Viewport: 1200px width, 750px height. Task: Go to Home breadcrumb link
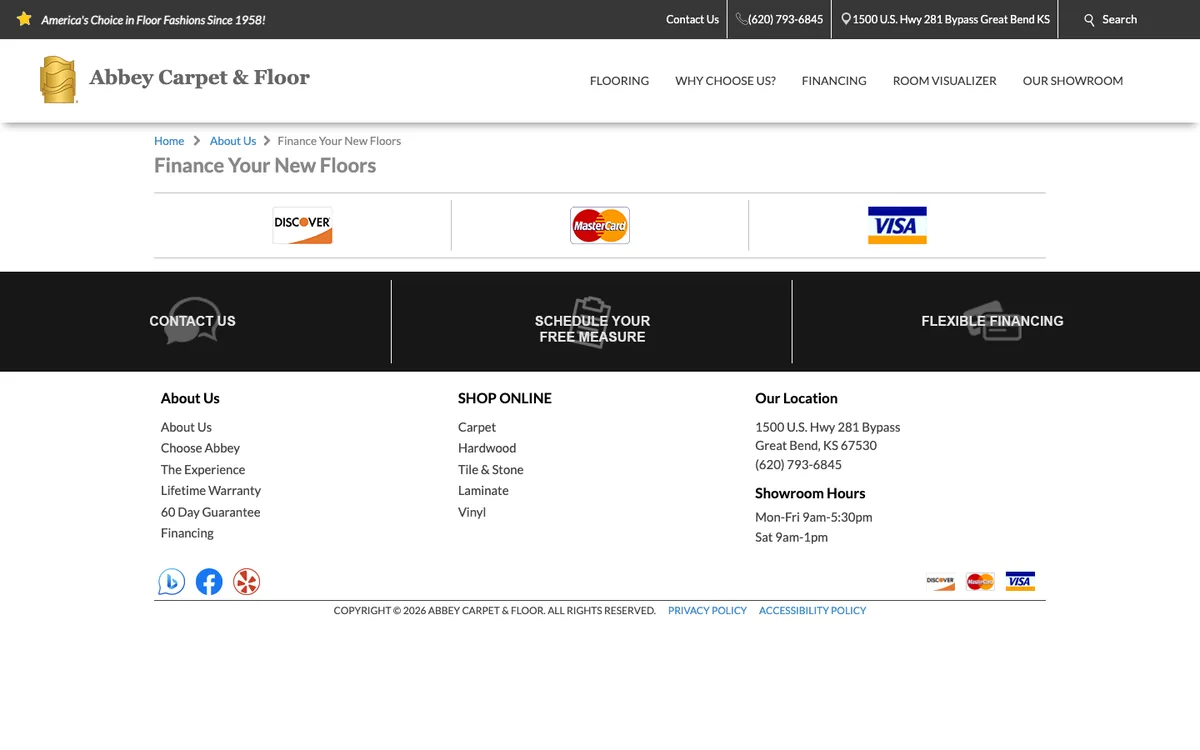coord(169,141)
